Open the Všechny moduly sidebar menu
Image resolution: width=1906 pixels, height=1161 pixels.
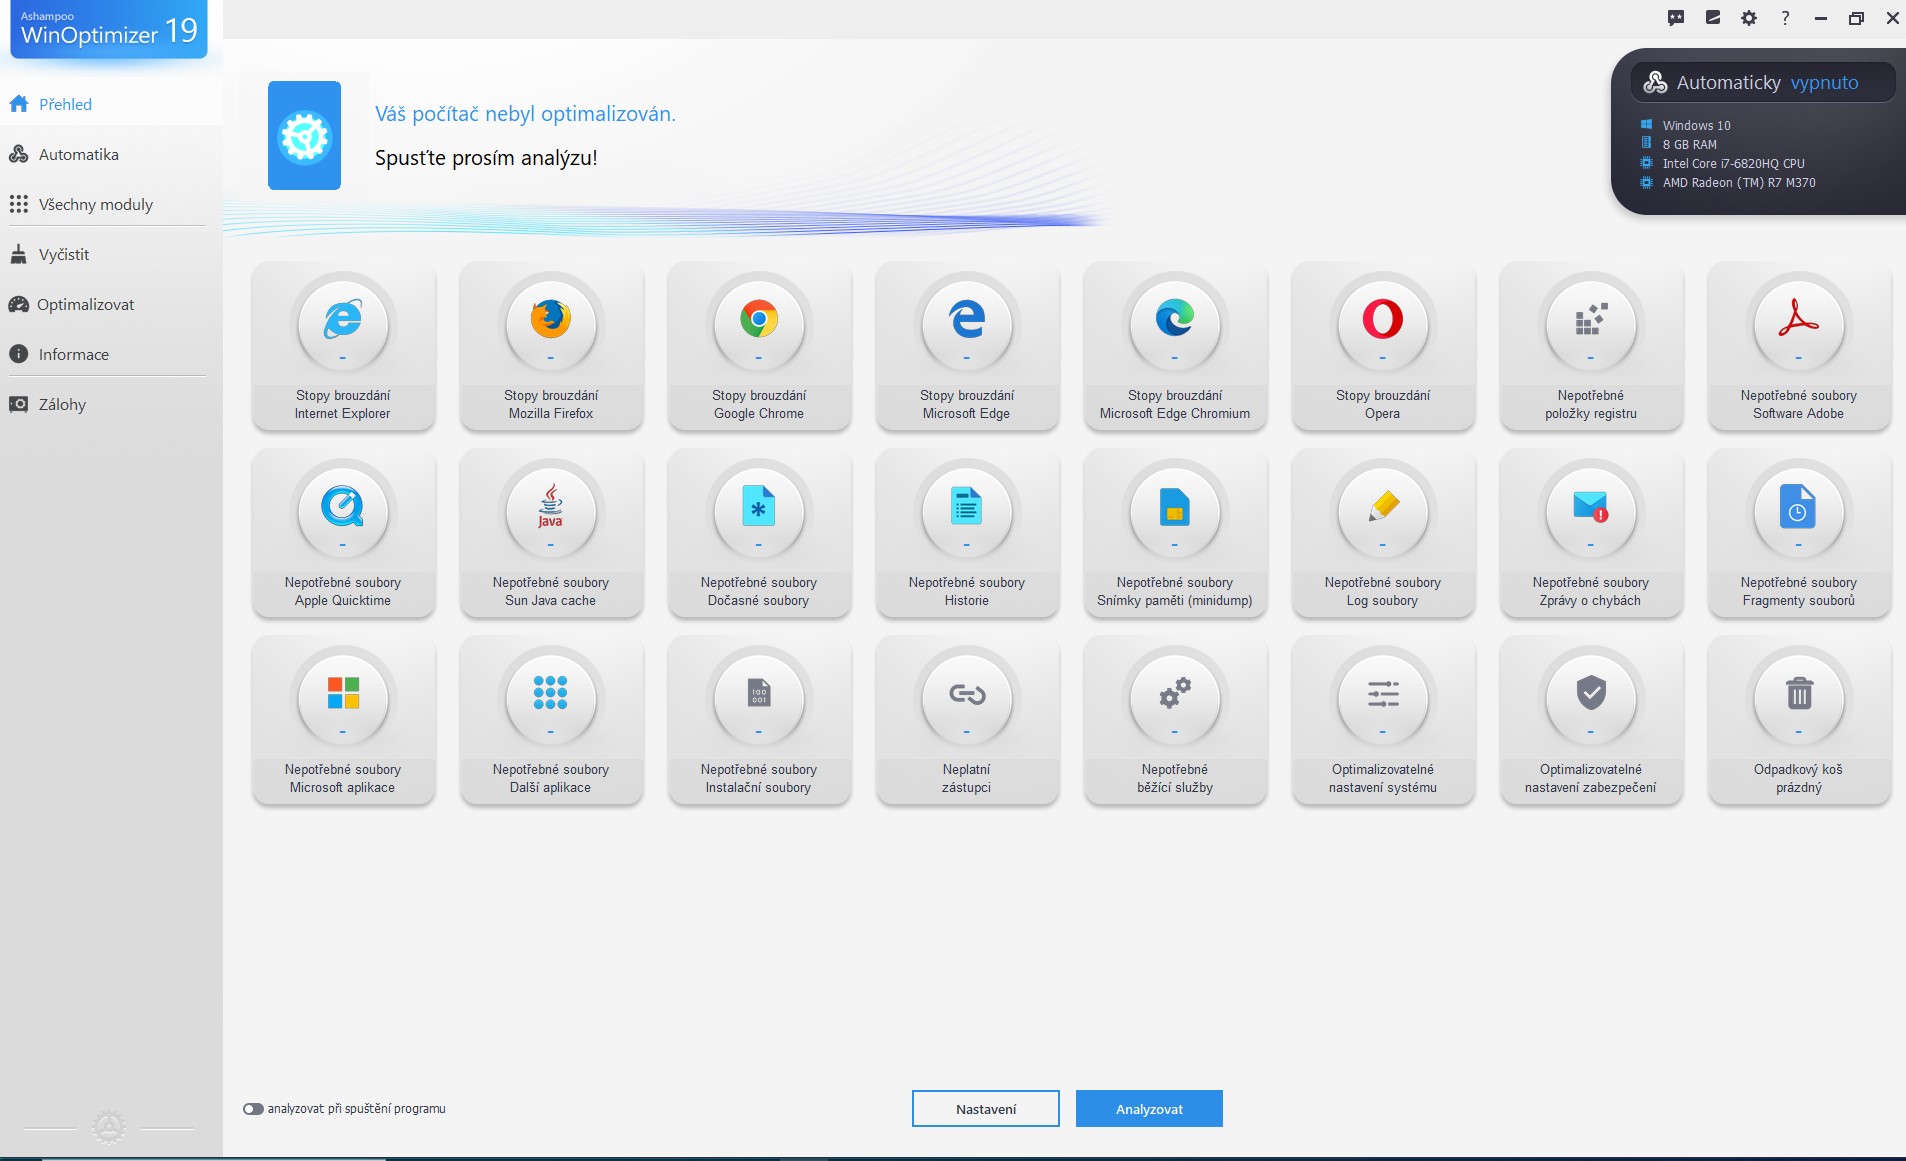[x=96, y=205]
